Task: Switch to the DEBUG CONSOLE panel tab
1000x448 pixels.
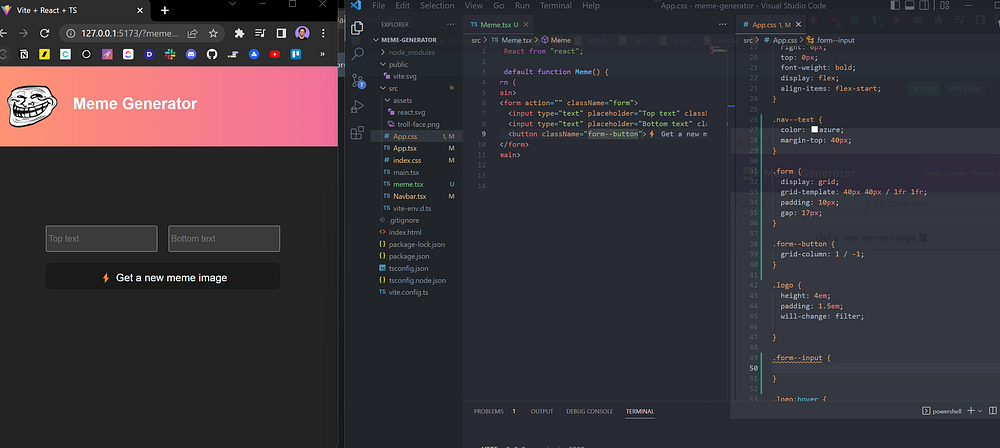Action: [589, 411]
